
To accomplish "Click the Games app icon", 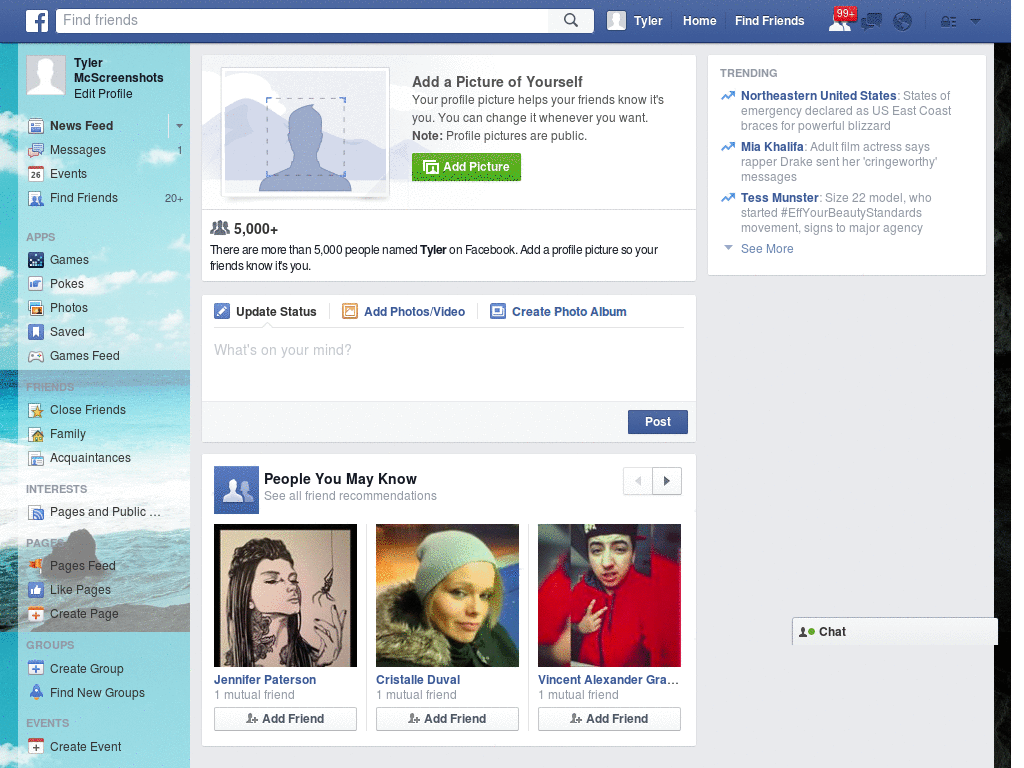I will [x=36, y=260].
